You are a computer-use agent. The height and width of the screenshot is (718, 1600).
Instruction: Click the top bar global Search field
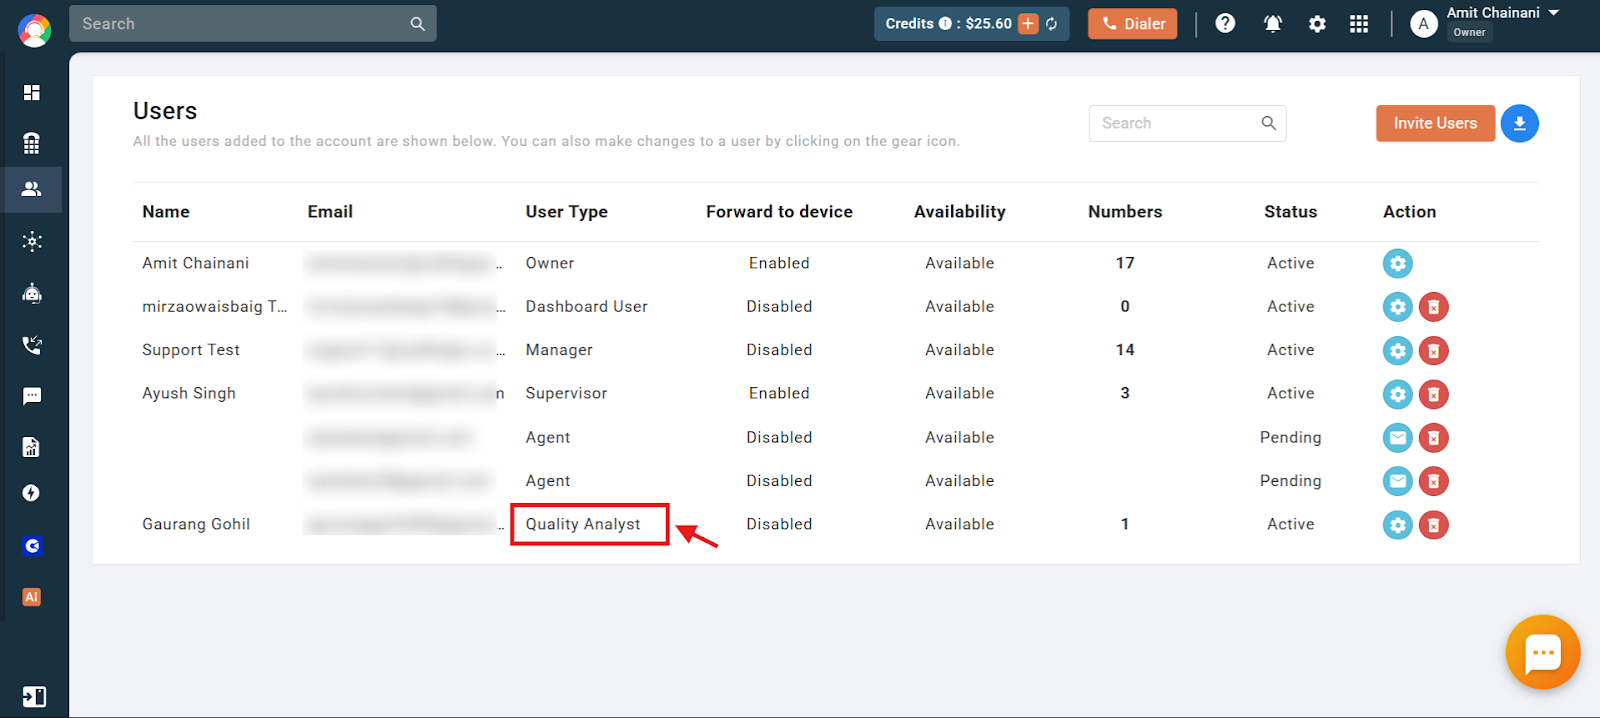click(253, 24)
